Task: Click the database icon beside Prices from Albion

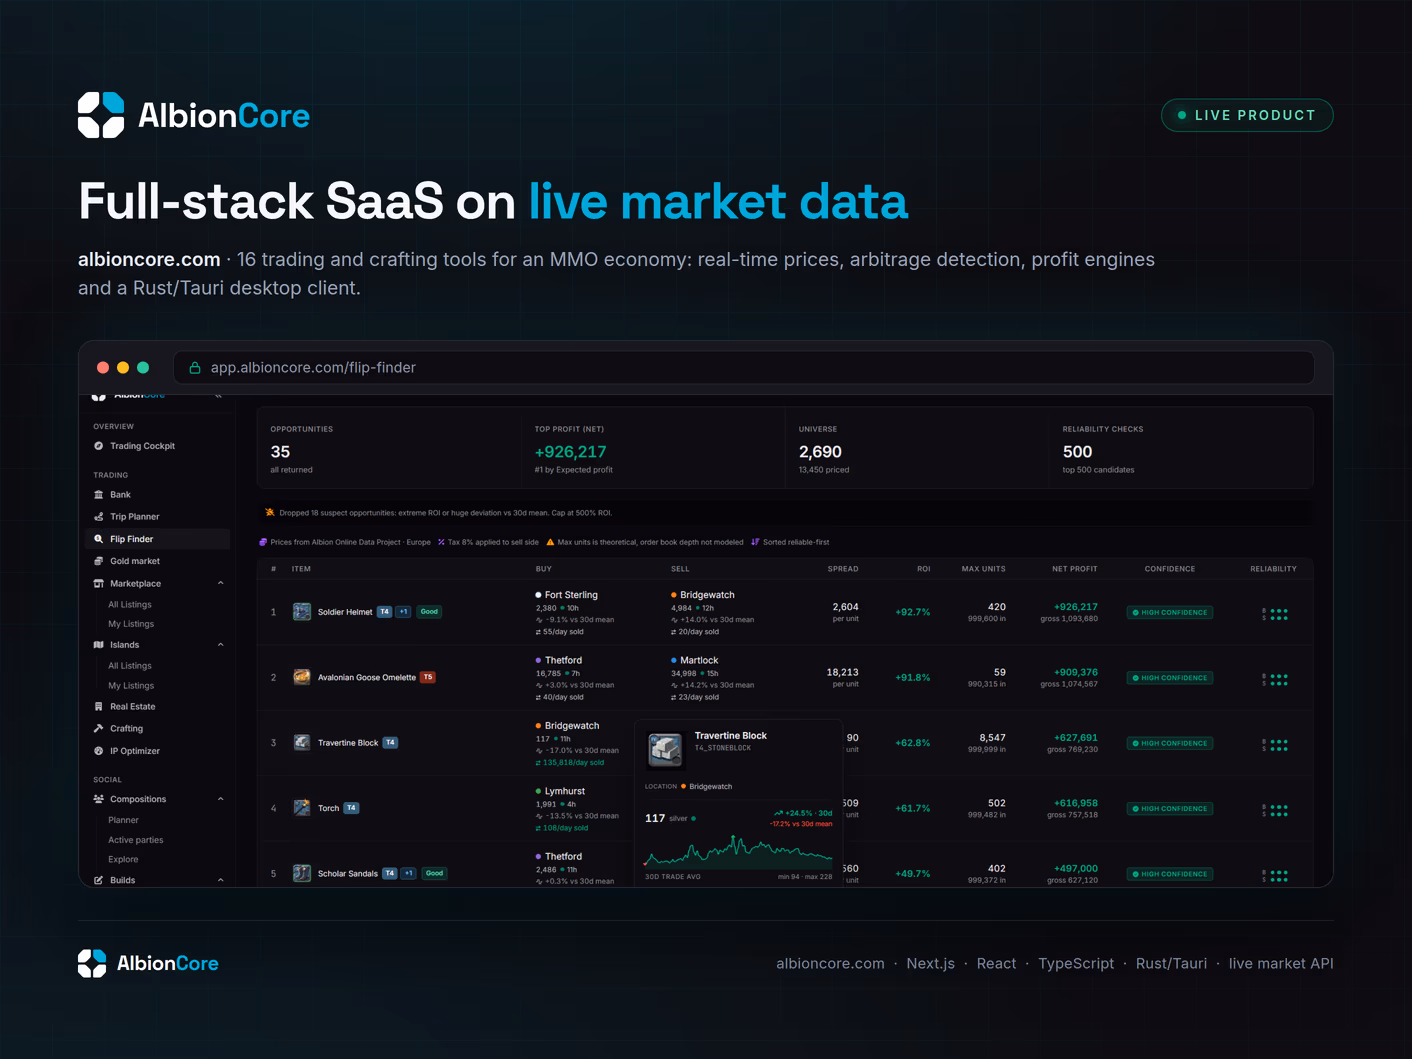Action: [x=263, y=542]
